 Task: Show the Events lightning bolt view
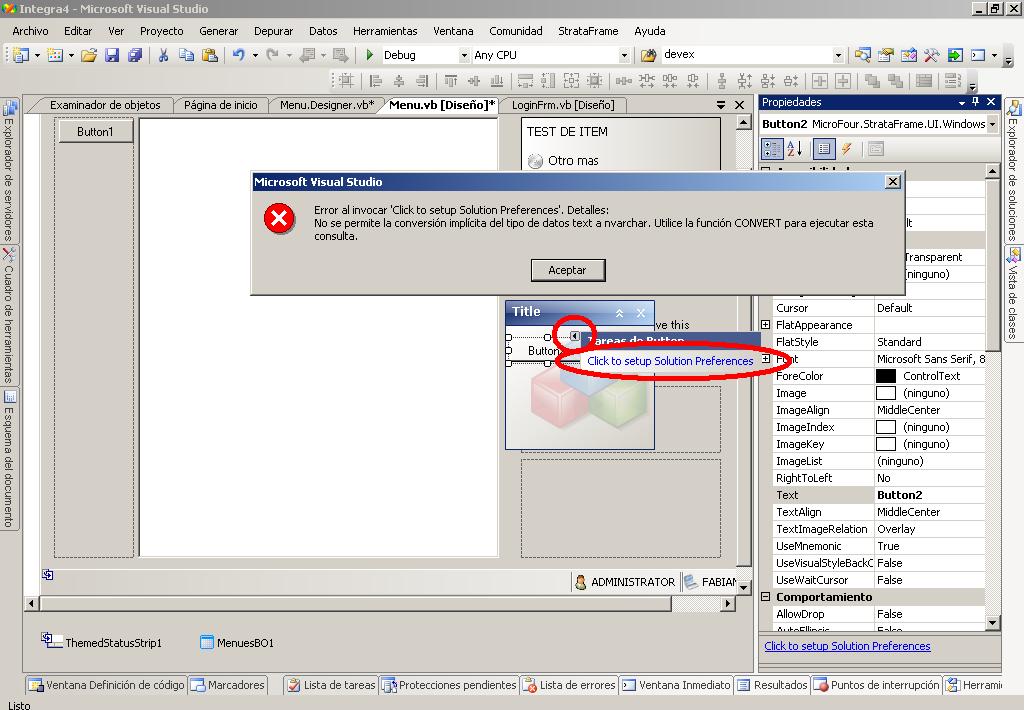847,149
